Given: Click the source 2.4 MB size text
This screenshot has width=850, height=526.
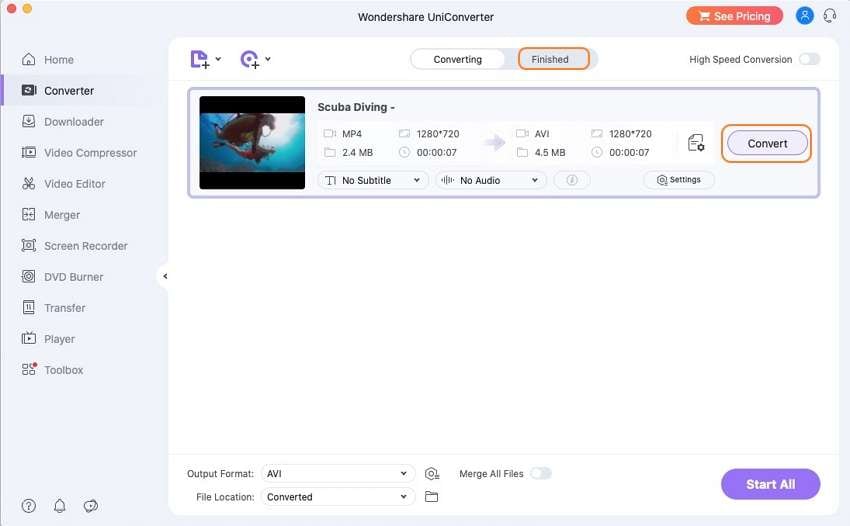Looking at the screenshot, I should click(357, 152).
